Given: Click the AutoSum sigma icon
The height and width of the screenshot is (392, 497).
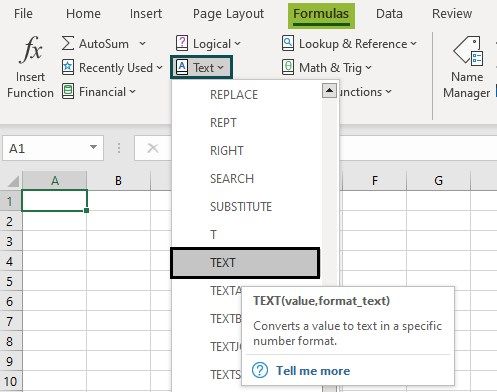Looking at the screenshot, I should (68, 43).
